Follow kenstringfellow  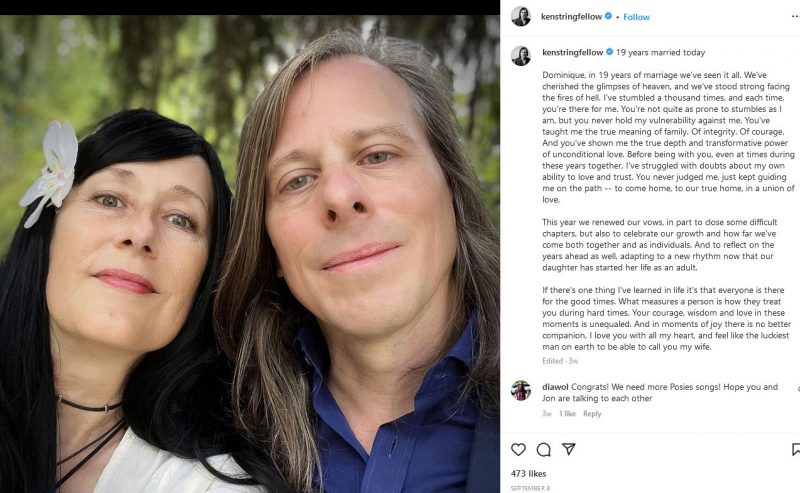point(636,17)
